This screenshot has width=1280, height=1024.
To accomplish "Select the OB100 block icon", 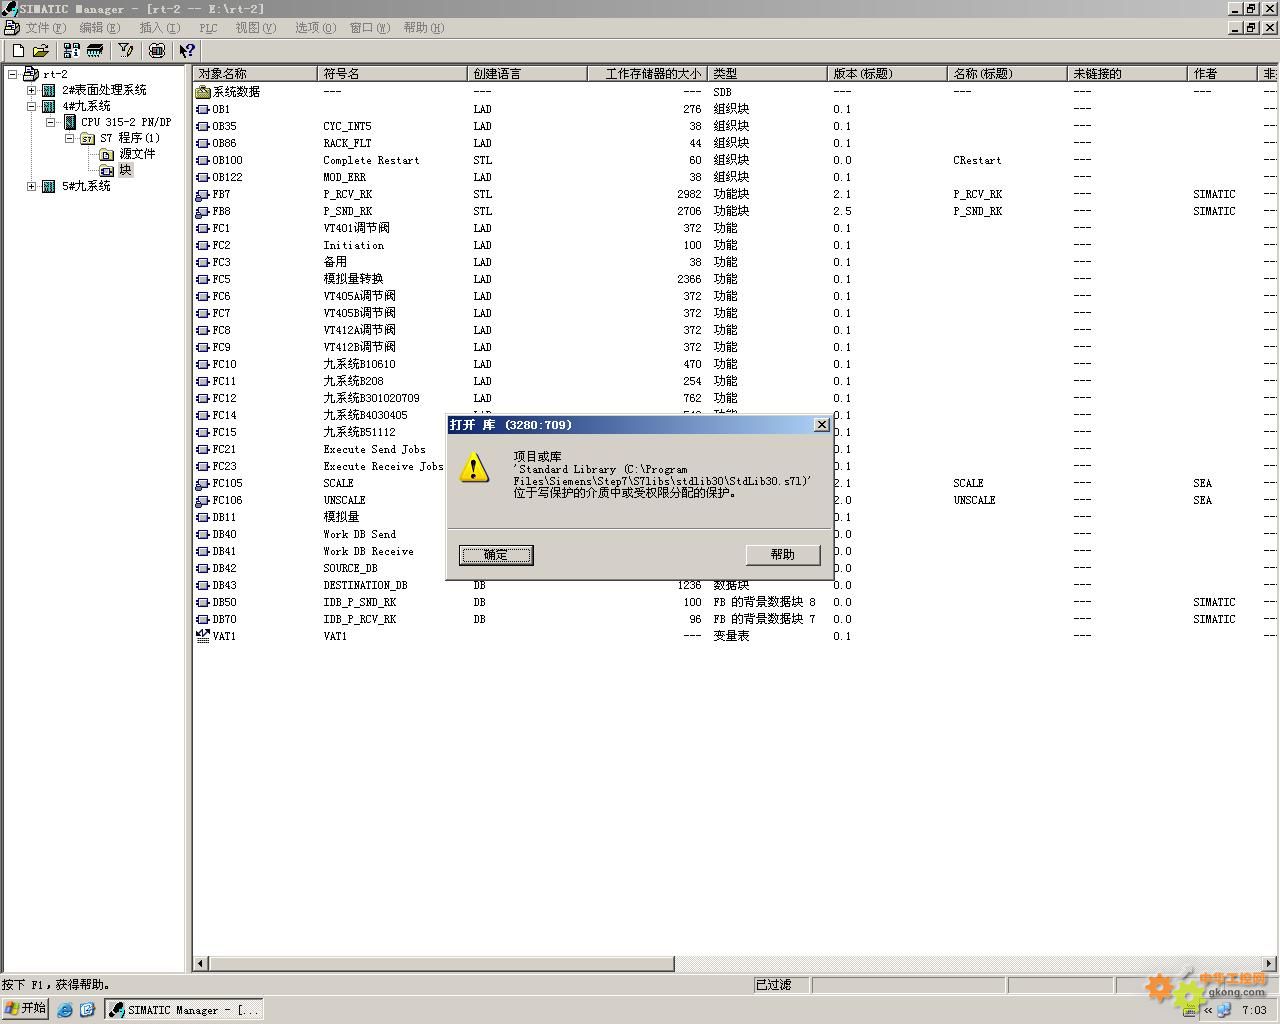I will pos(203,160).
